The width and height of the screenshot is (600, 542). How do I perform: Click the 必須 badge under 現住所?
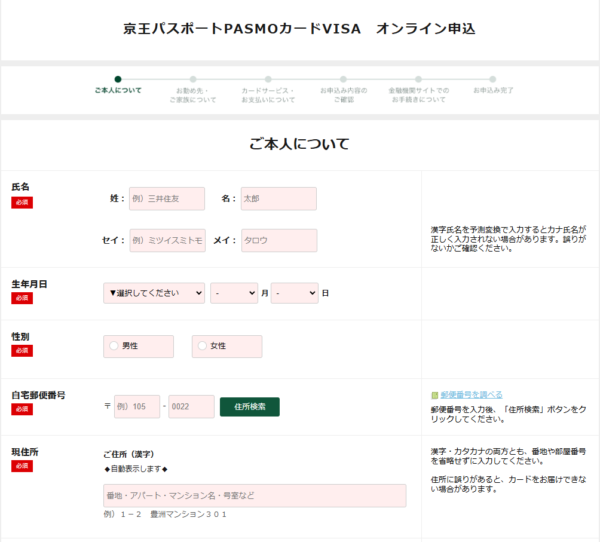point(22,466)
